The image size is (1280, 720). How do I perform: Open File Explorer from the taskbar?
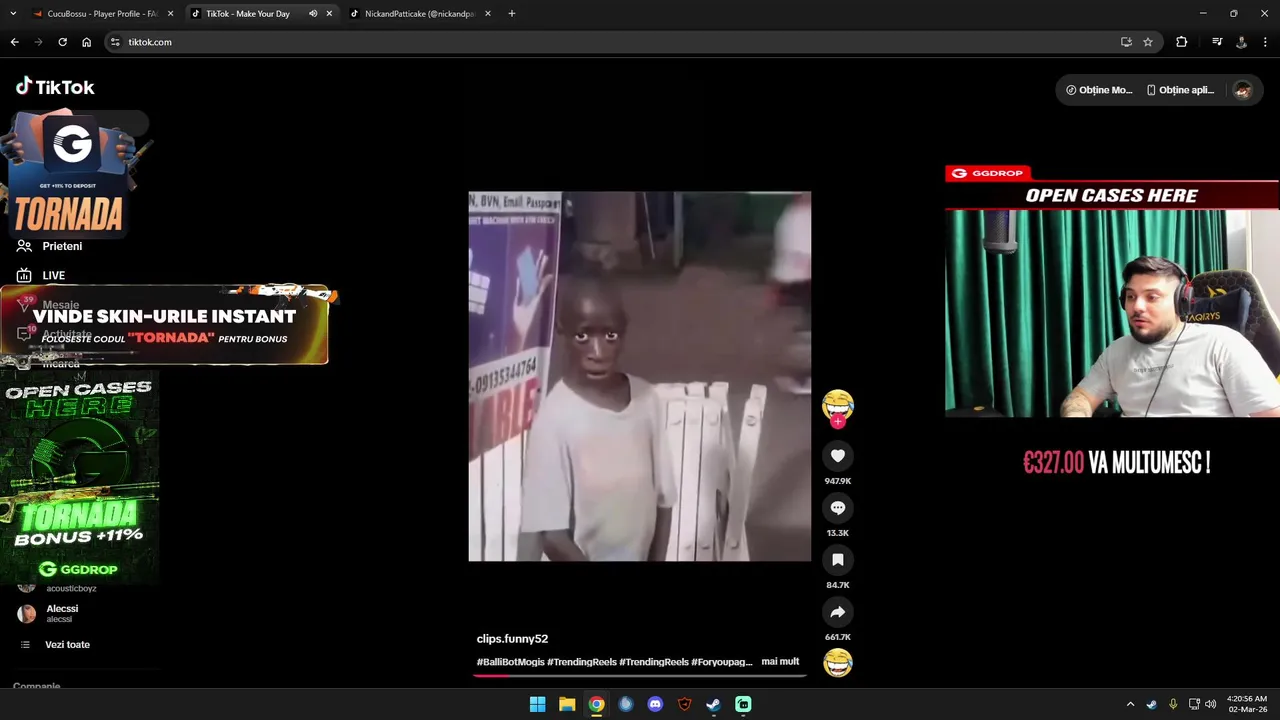567,704
